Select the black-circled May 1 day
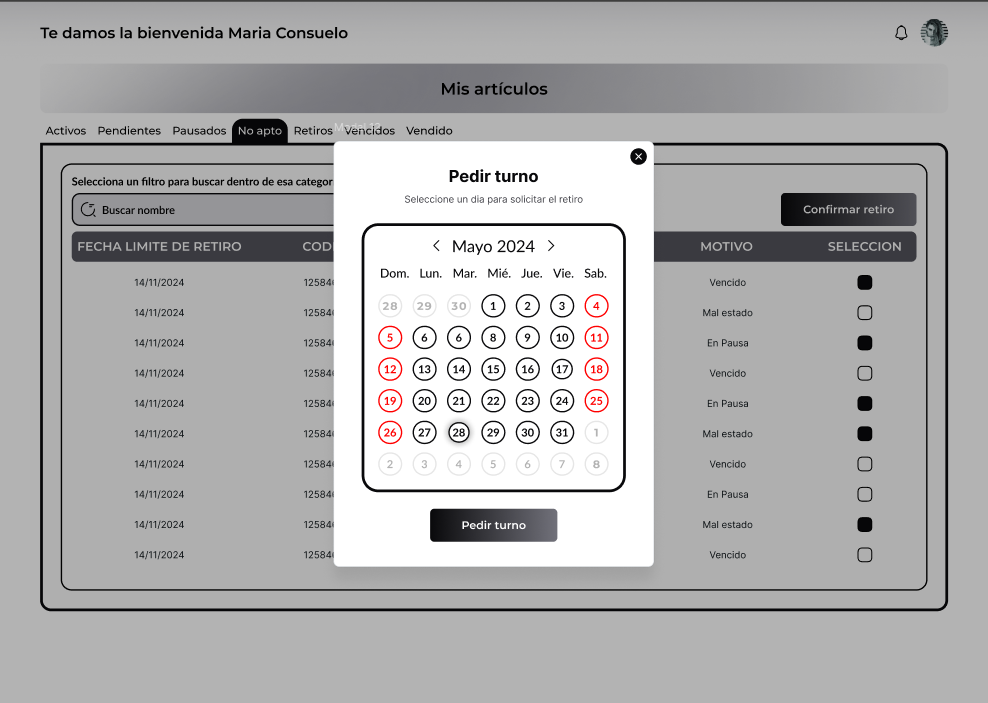Viewport: 988px width, 703px height. click(493, 306)
